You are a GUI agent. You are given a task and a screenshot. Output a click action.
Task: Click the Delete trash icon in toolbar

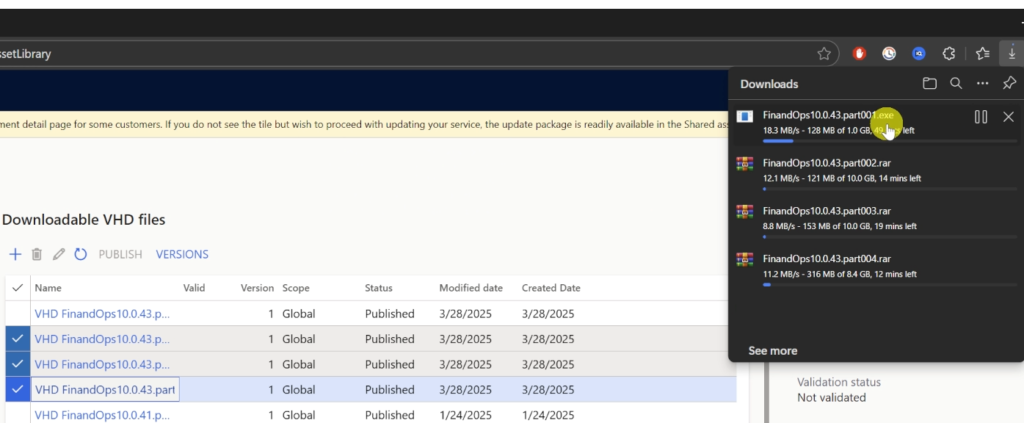point(37,255)
